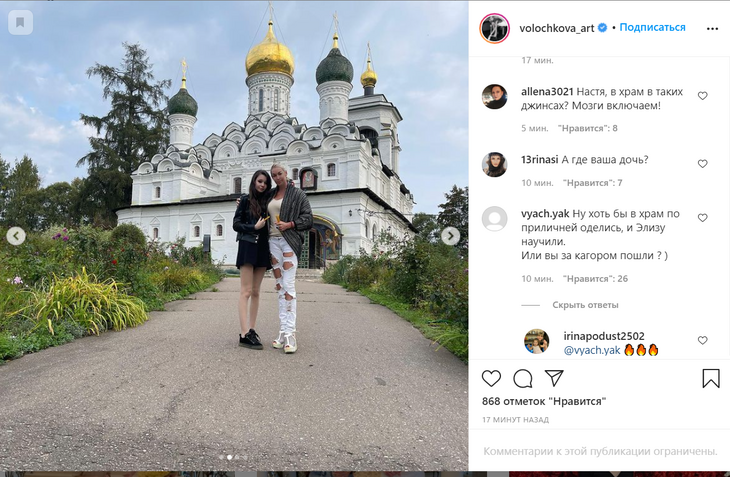Follow via the Подписаться link
Viewport: 730px width, 477px height.
pos(652,27)
